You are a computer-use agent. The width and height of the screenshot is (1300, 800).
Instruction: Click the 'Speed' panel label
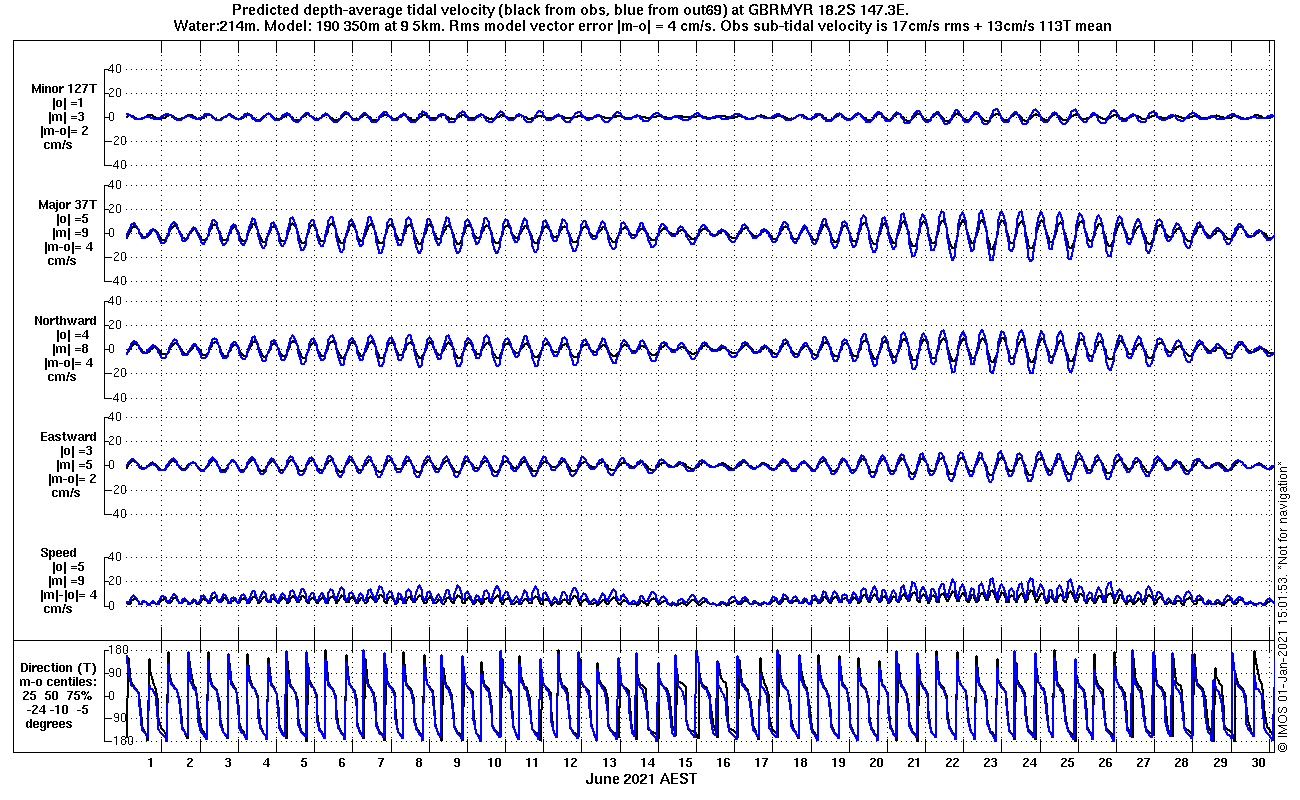pyautogui.click(x=58, y=552)
